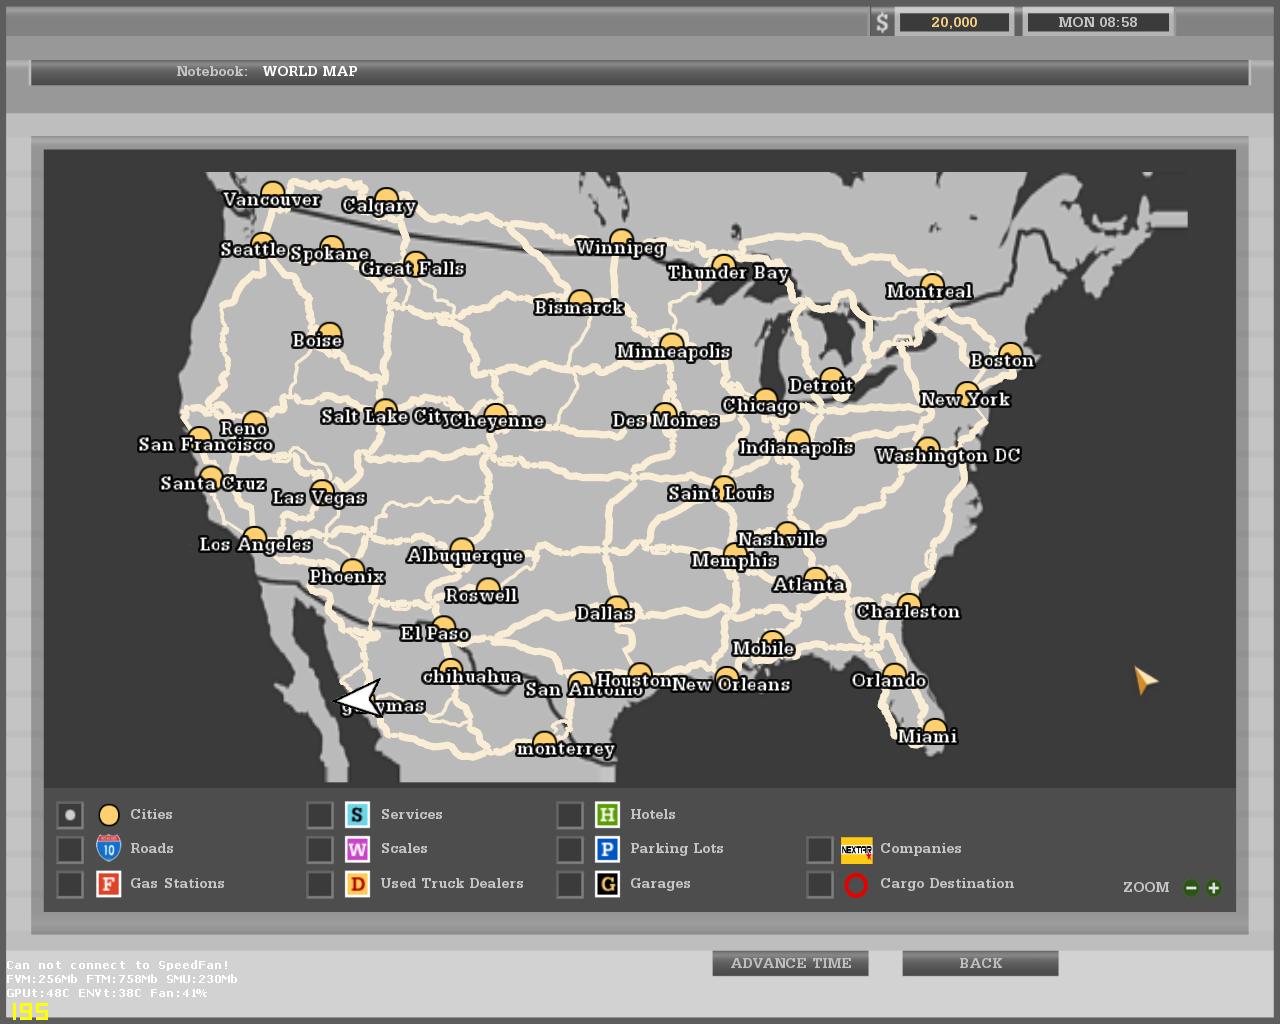1280x1024 pixels.
Task: Enable the Cargo Destination checkbox
Action: pyautogui.click(x=820, y=884)
